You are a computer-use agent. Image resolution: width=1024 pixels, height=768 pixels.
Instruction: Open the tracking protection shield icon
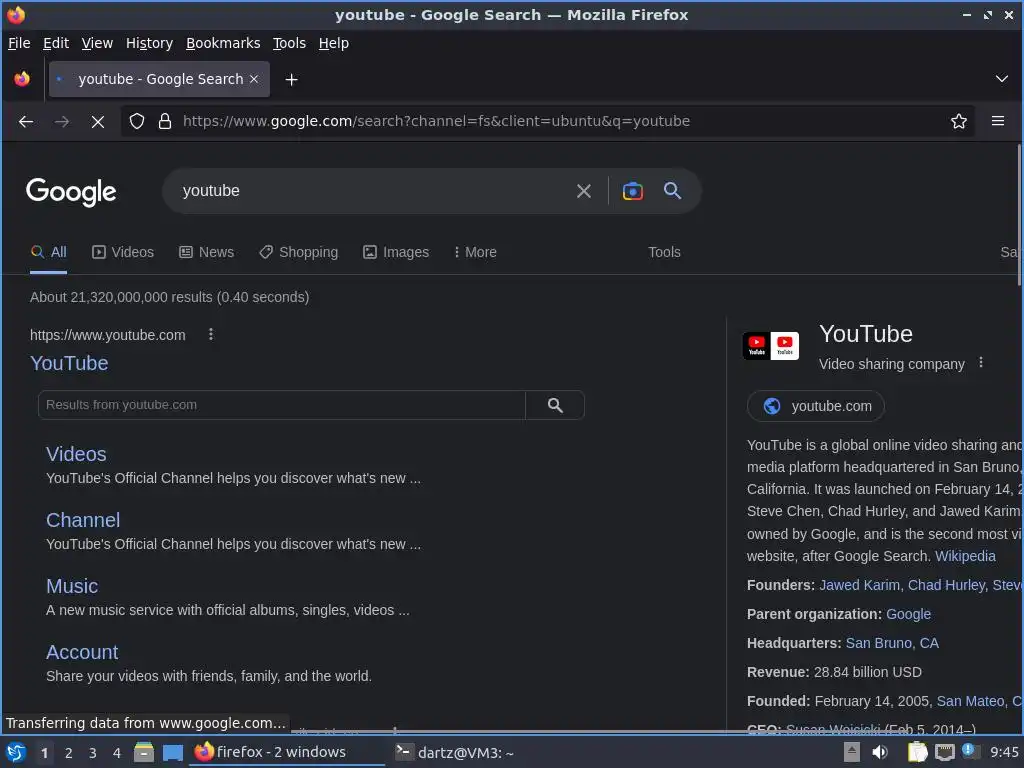136,121
